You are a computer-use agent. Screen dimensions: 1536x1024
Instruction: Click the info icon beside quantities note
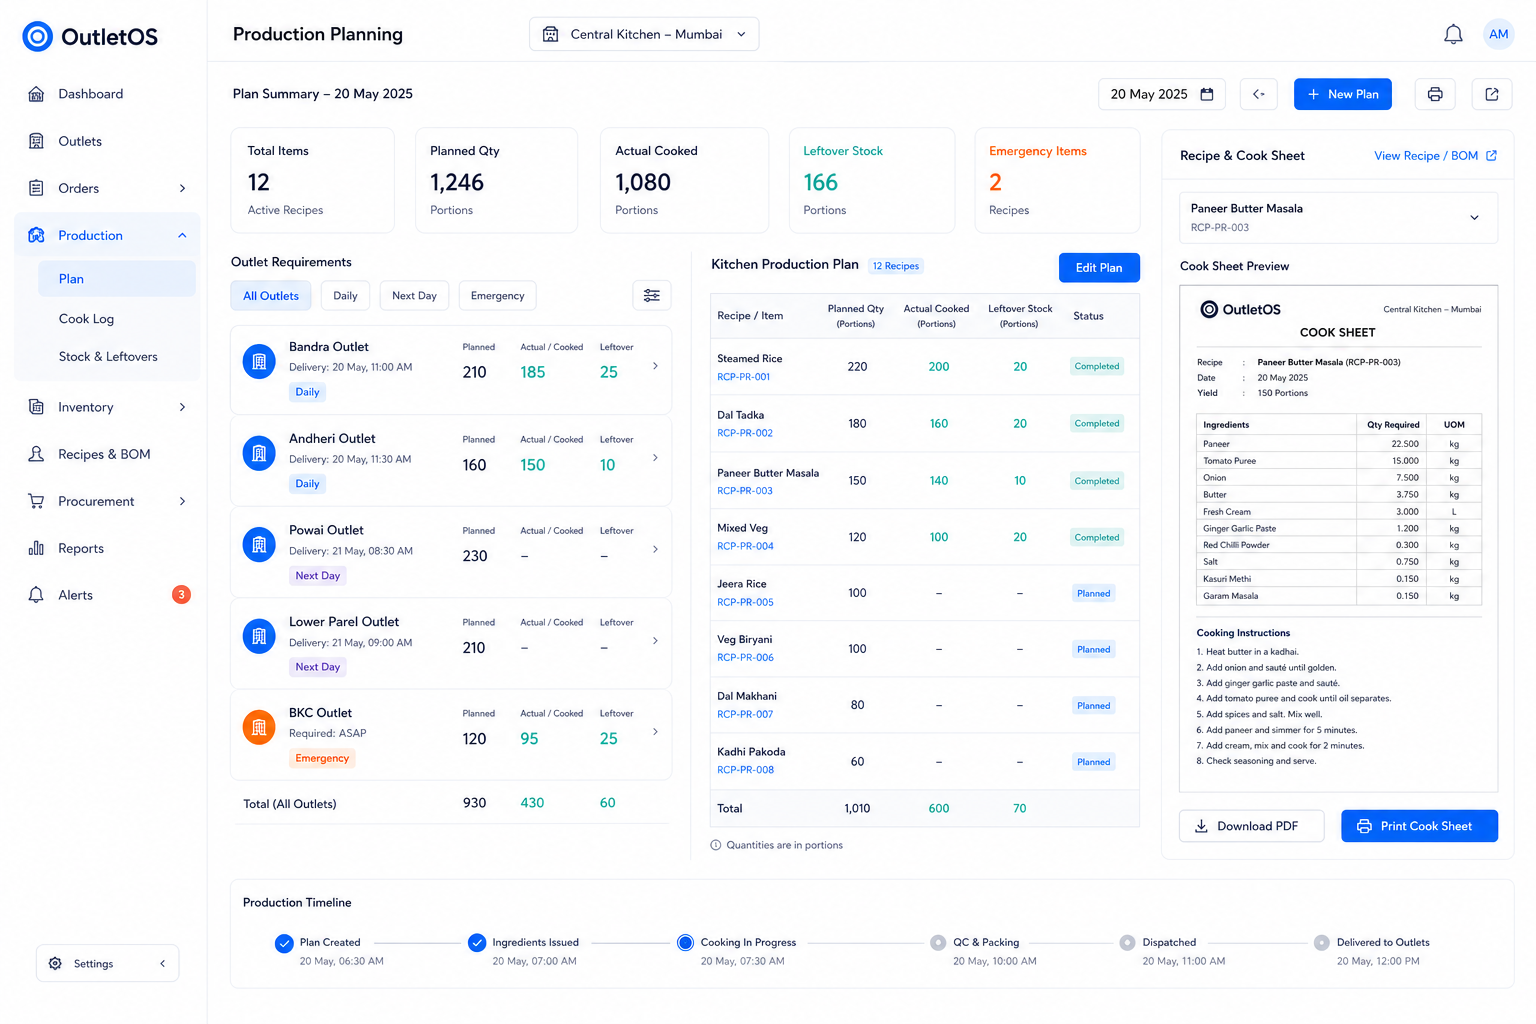pos(716,845)
